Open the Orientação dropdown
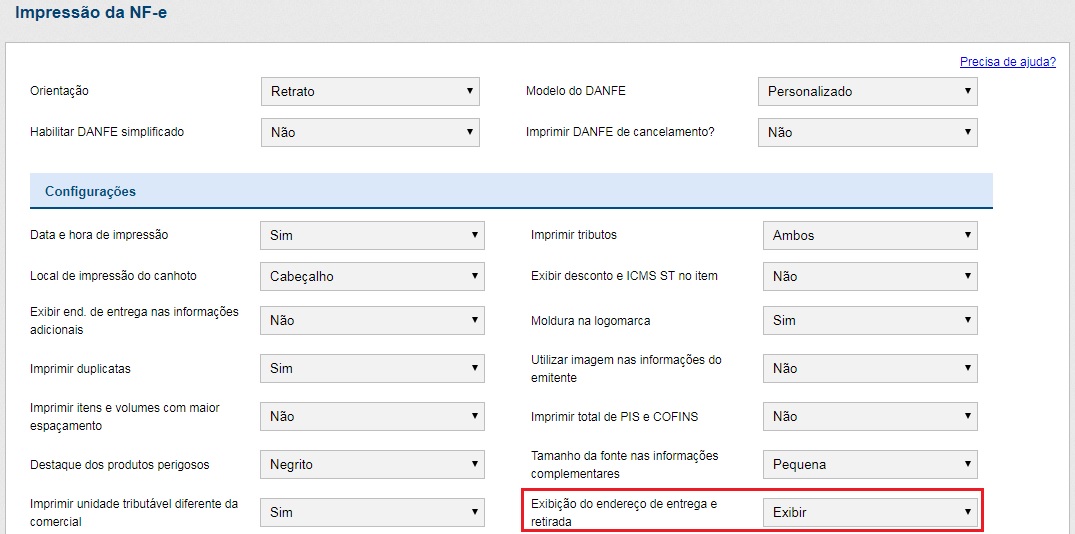Image resolution: width=1075 pixels, height=534 pixels. tap(370, 91)
